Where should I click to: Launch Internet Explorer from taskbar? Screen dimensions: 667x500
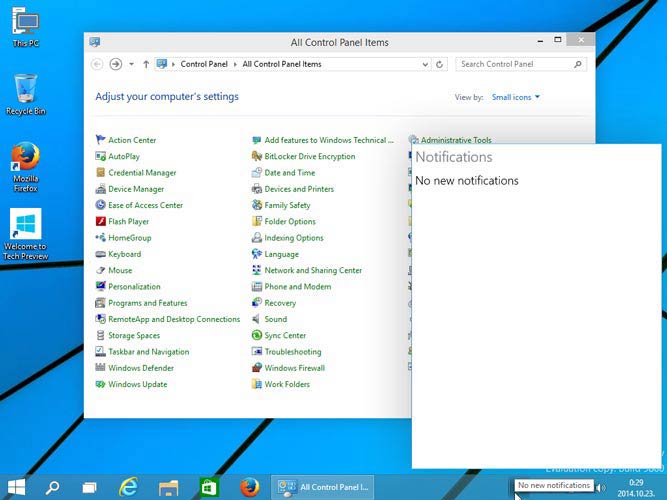pyautogui.click(x=128, y=487)
